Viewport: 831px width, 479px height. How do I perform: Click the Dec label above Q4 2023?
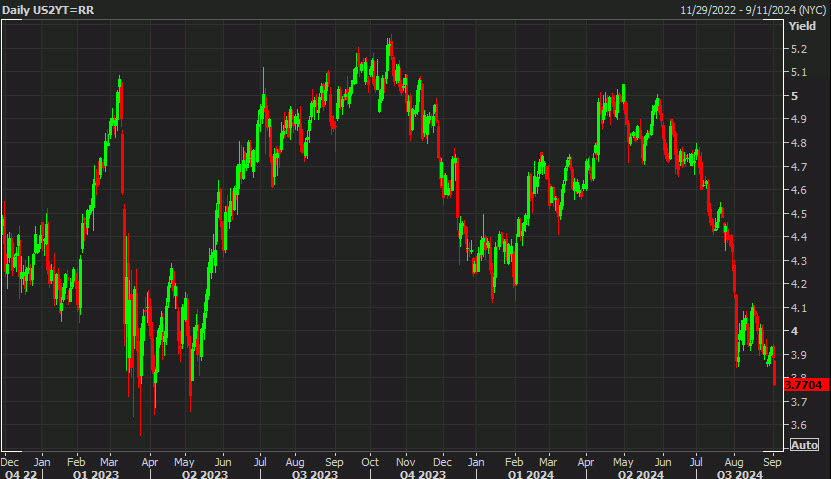(x=443, y=462)
